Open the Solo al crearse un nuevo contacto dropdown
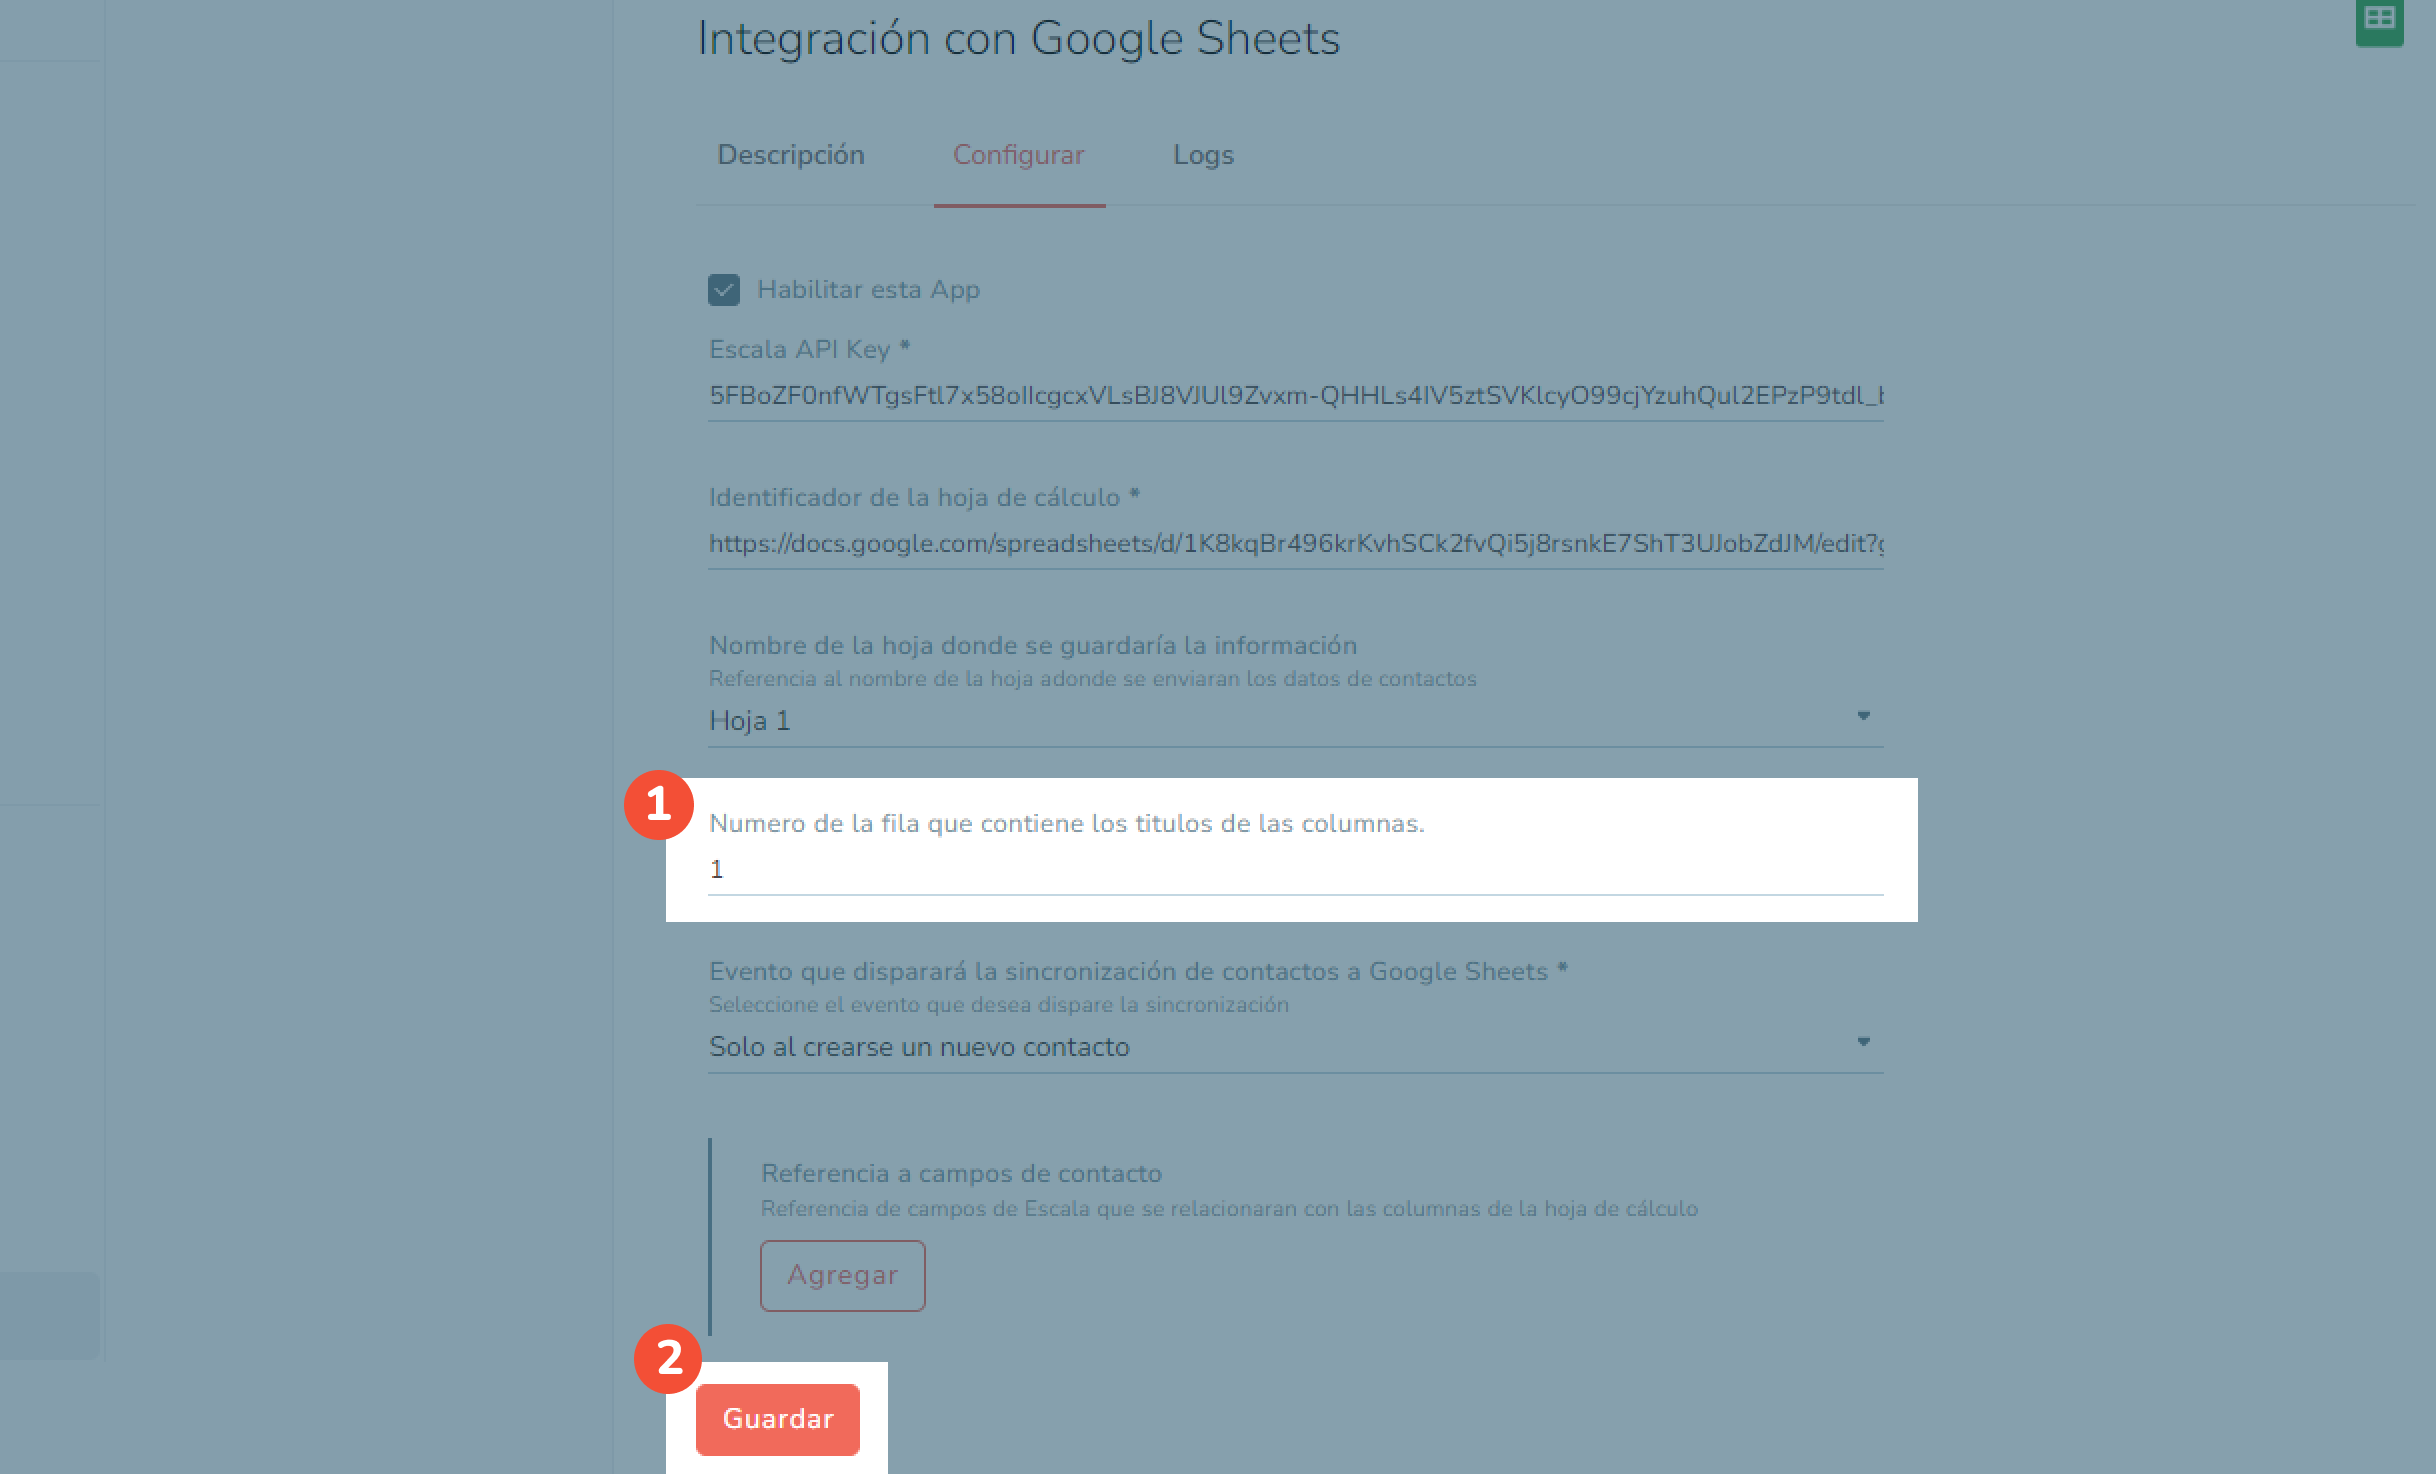2436x1474 pixels. coord(1295,1047)
